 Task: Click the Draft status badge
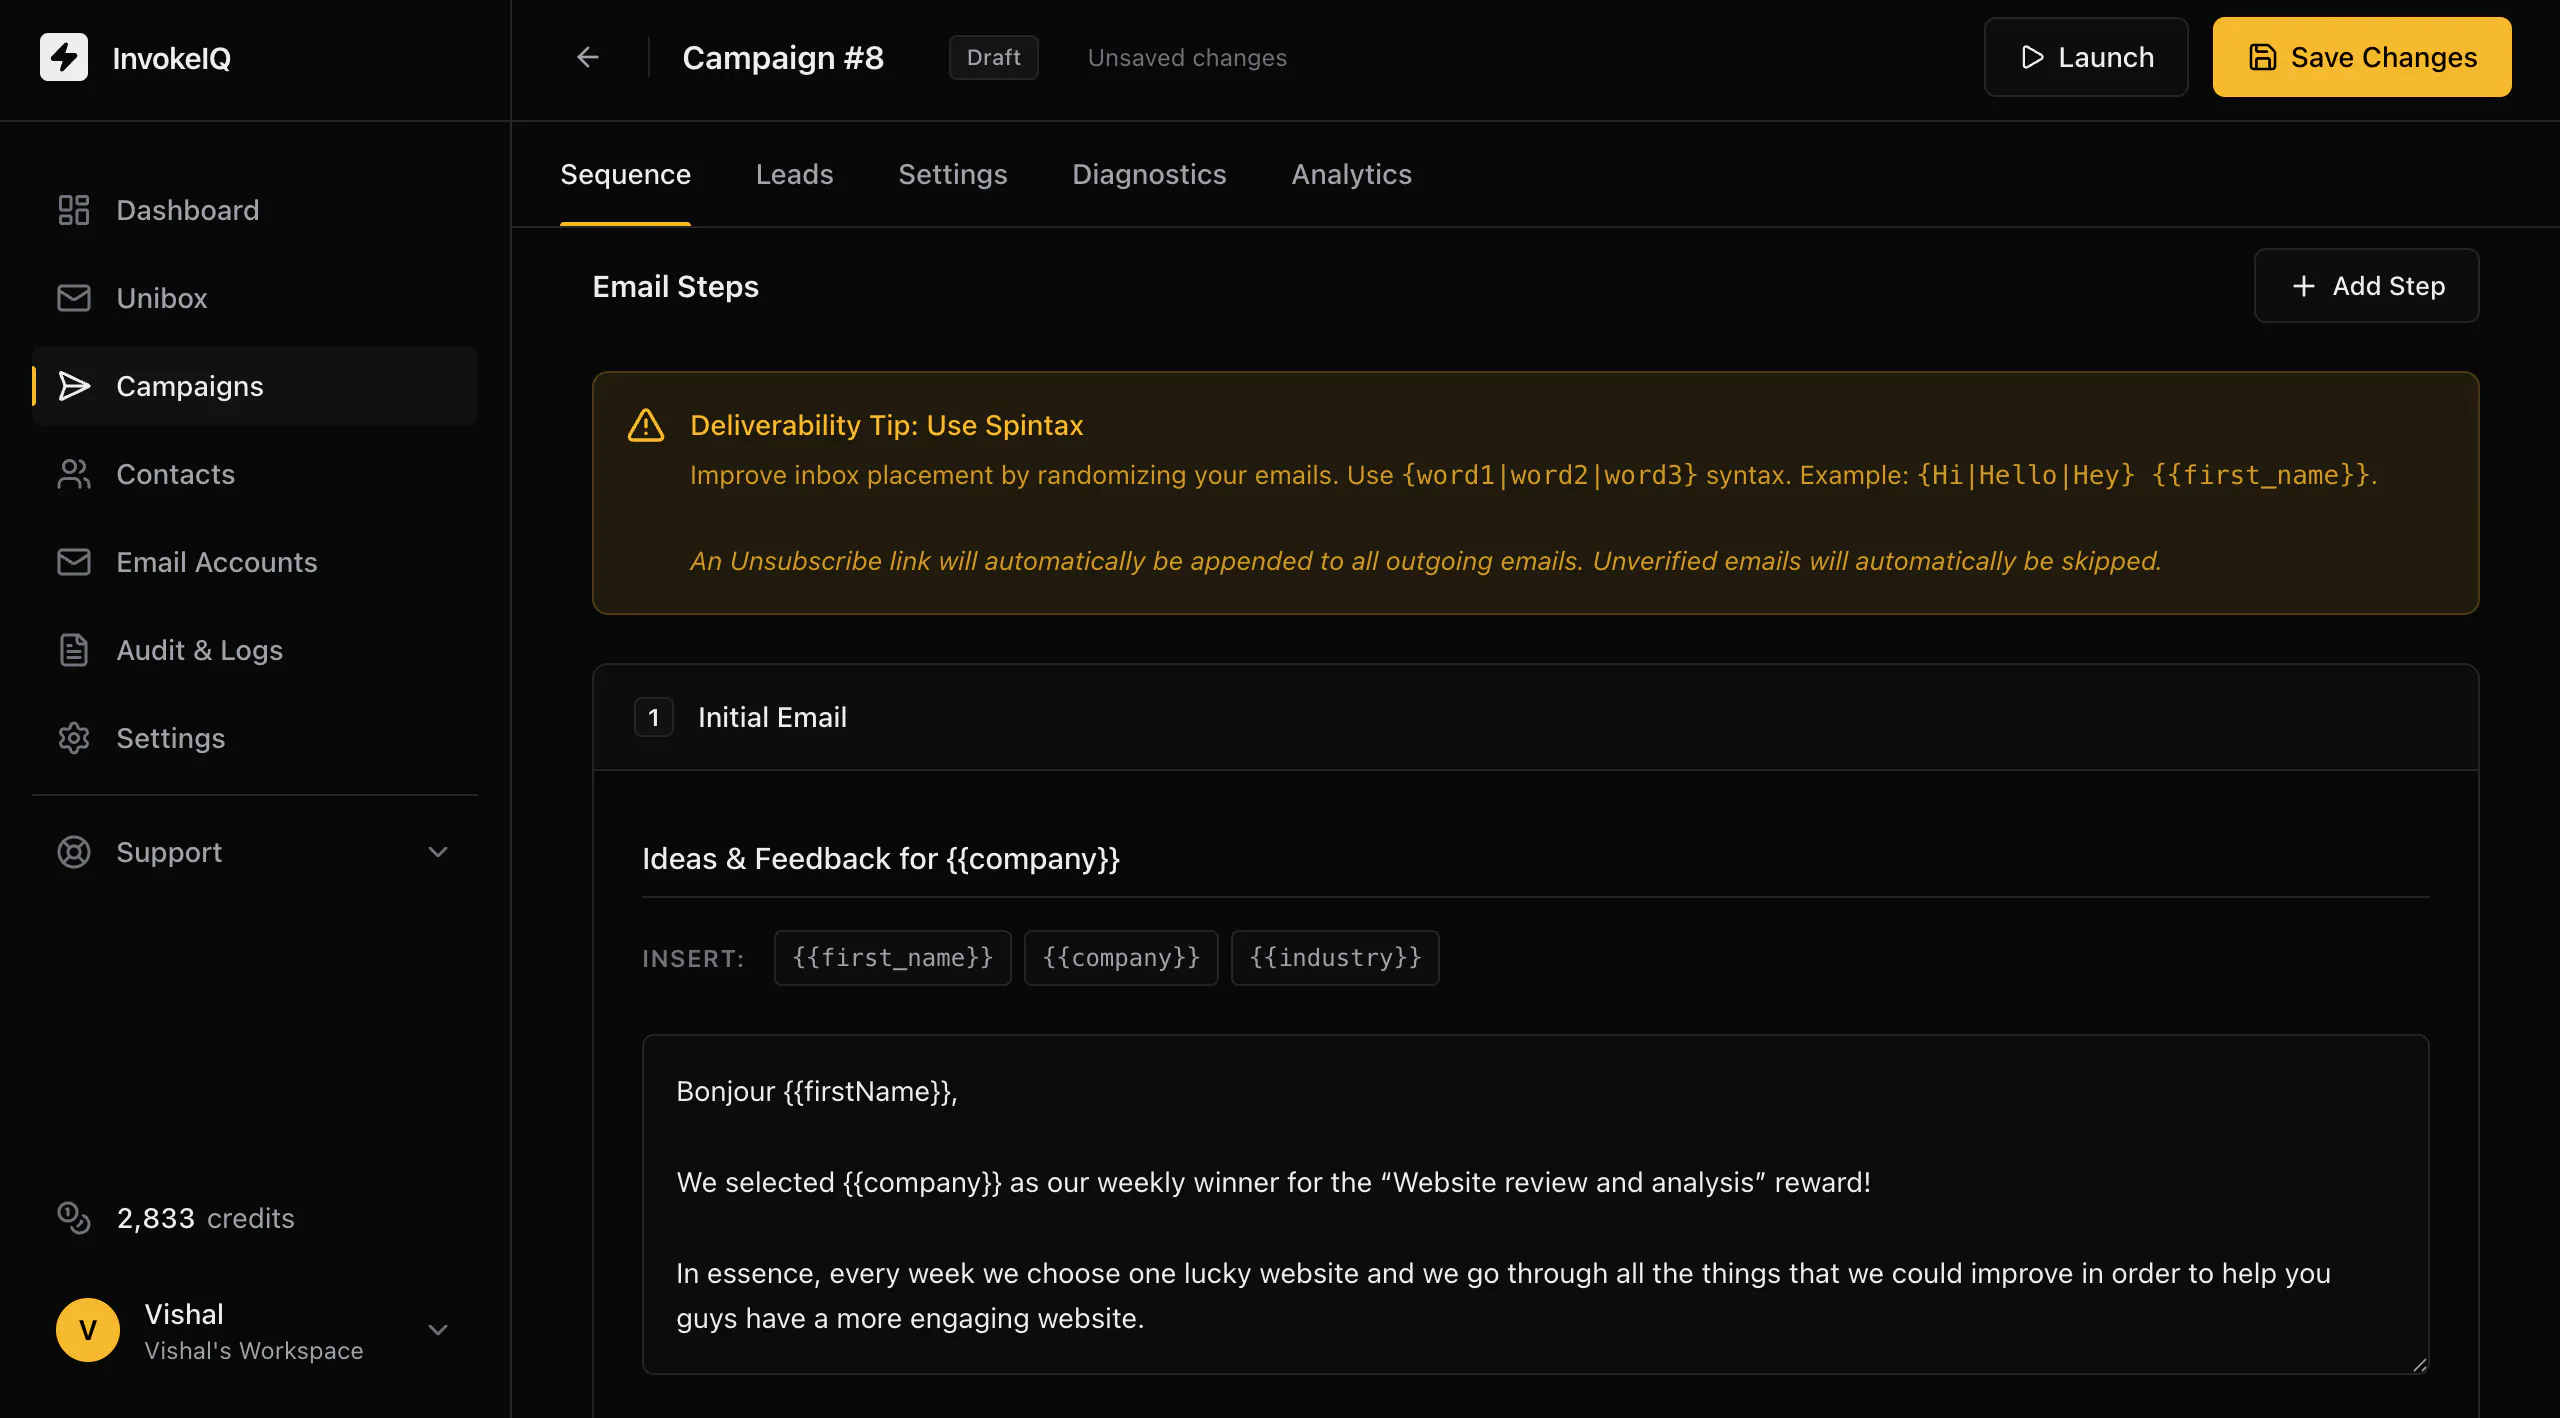coord(993,57)
